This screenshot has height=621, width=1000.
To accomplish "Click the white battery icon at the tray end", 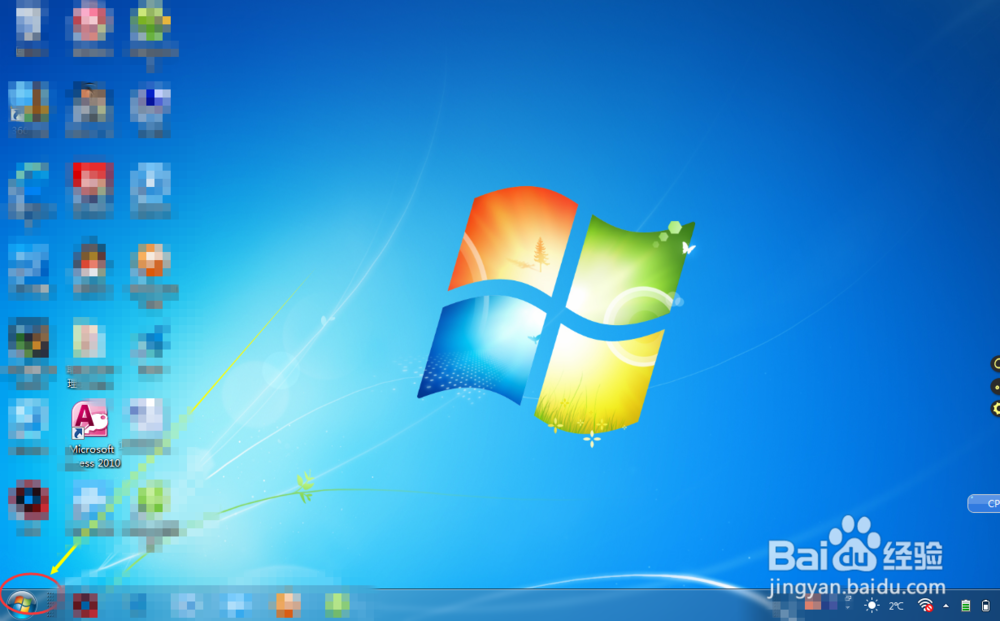I will click(986, 606).
